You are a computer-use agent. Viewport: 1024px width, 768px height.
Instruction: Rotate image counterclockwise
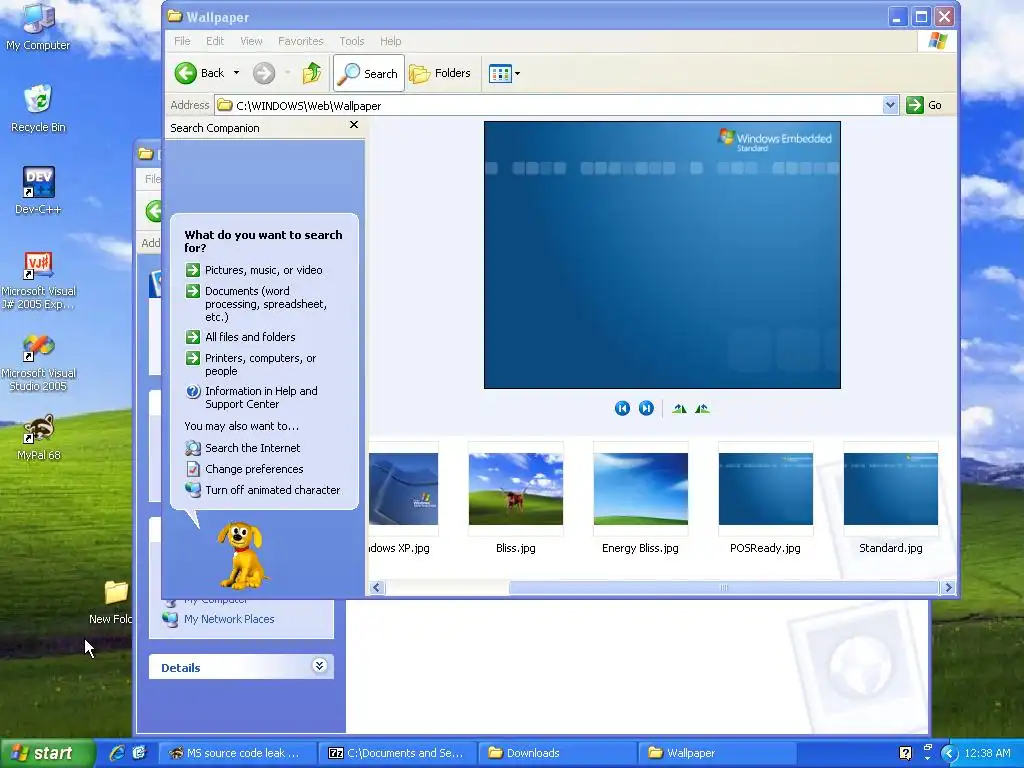(702, 409)
